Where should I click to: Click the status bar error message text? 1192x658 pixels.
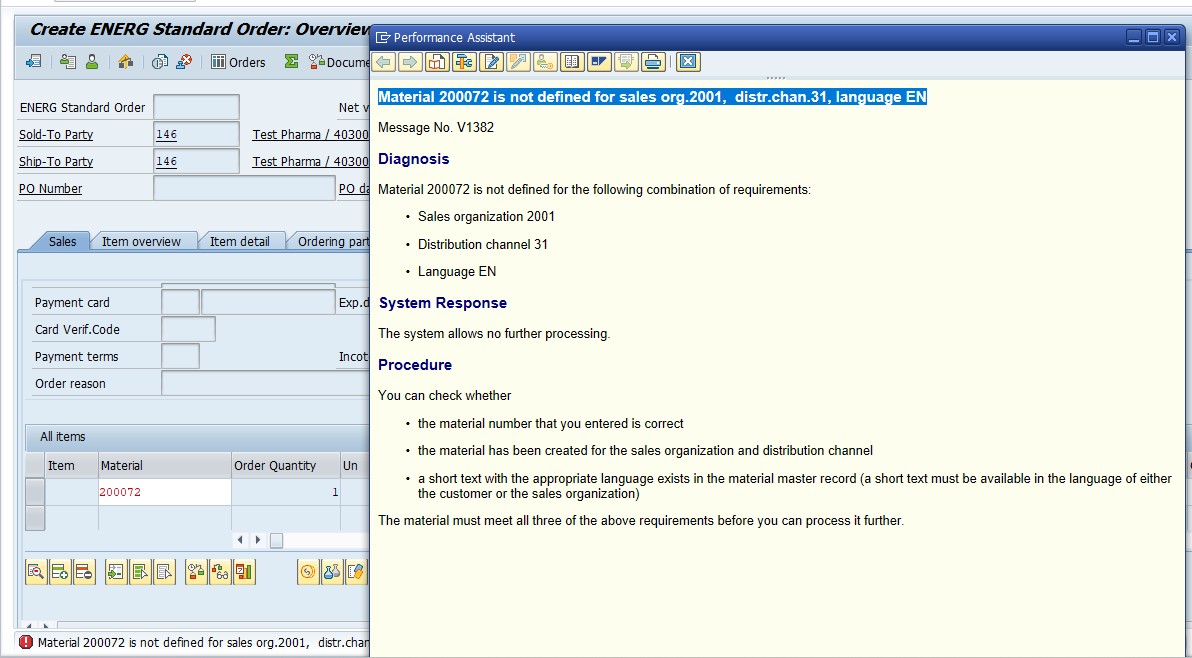(x=203, y=643)
